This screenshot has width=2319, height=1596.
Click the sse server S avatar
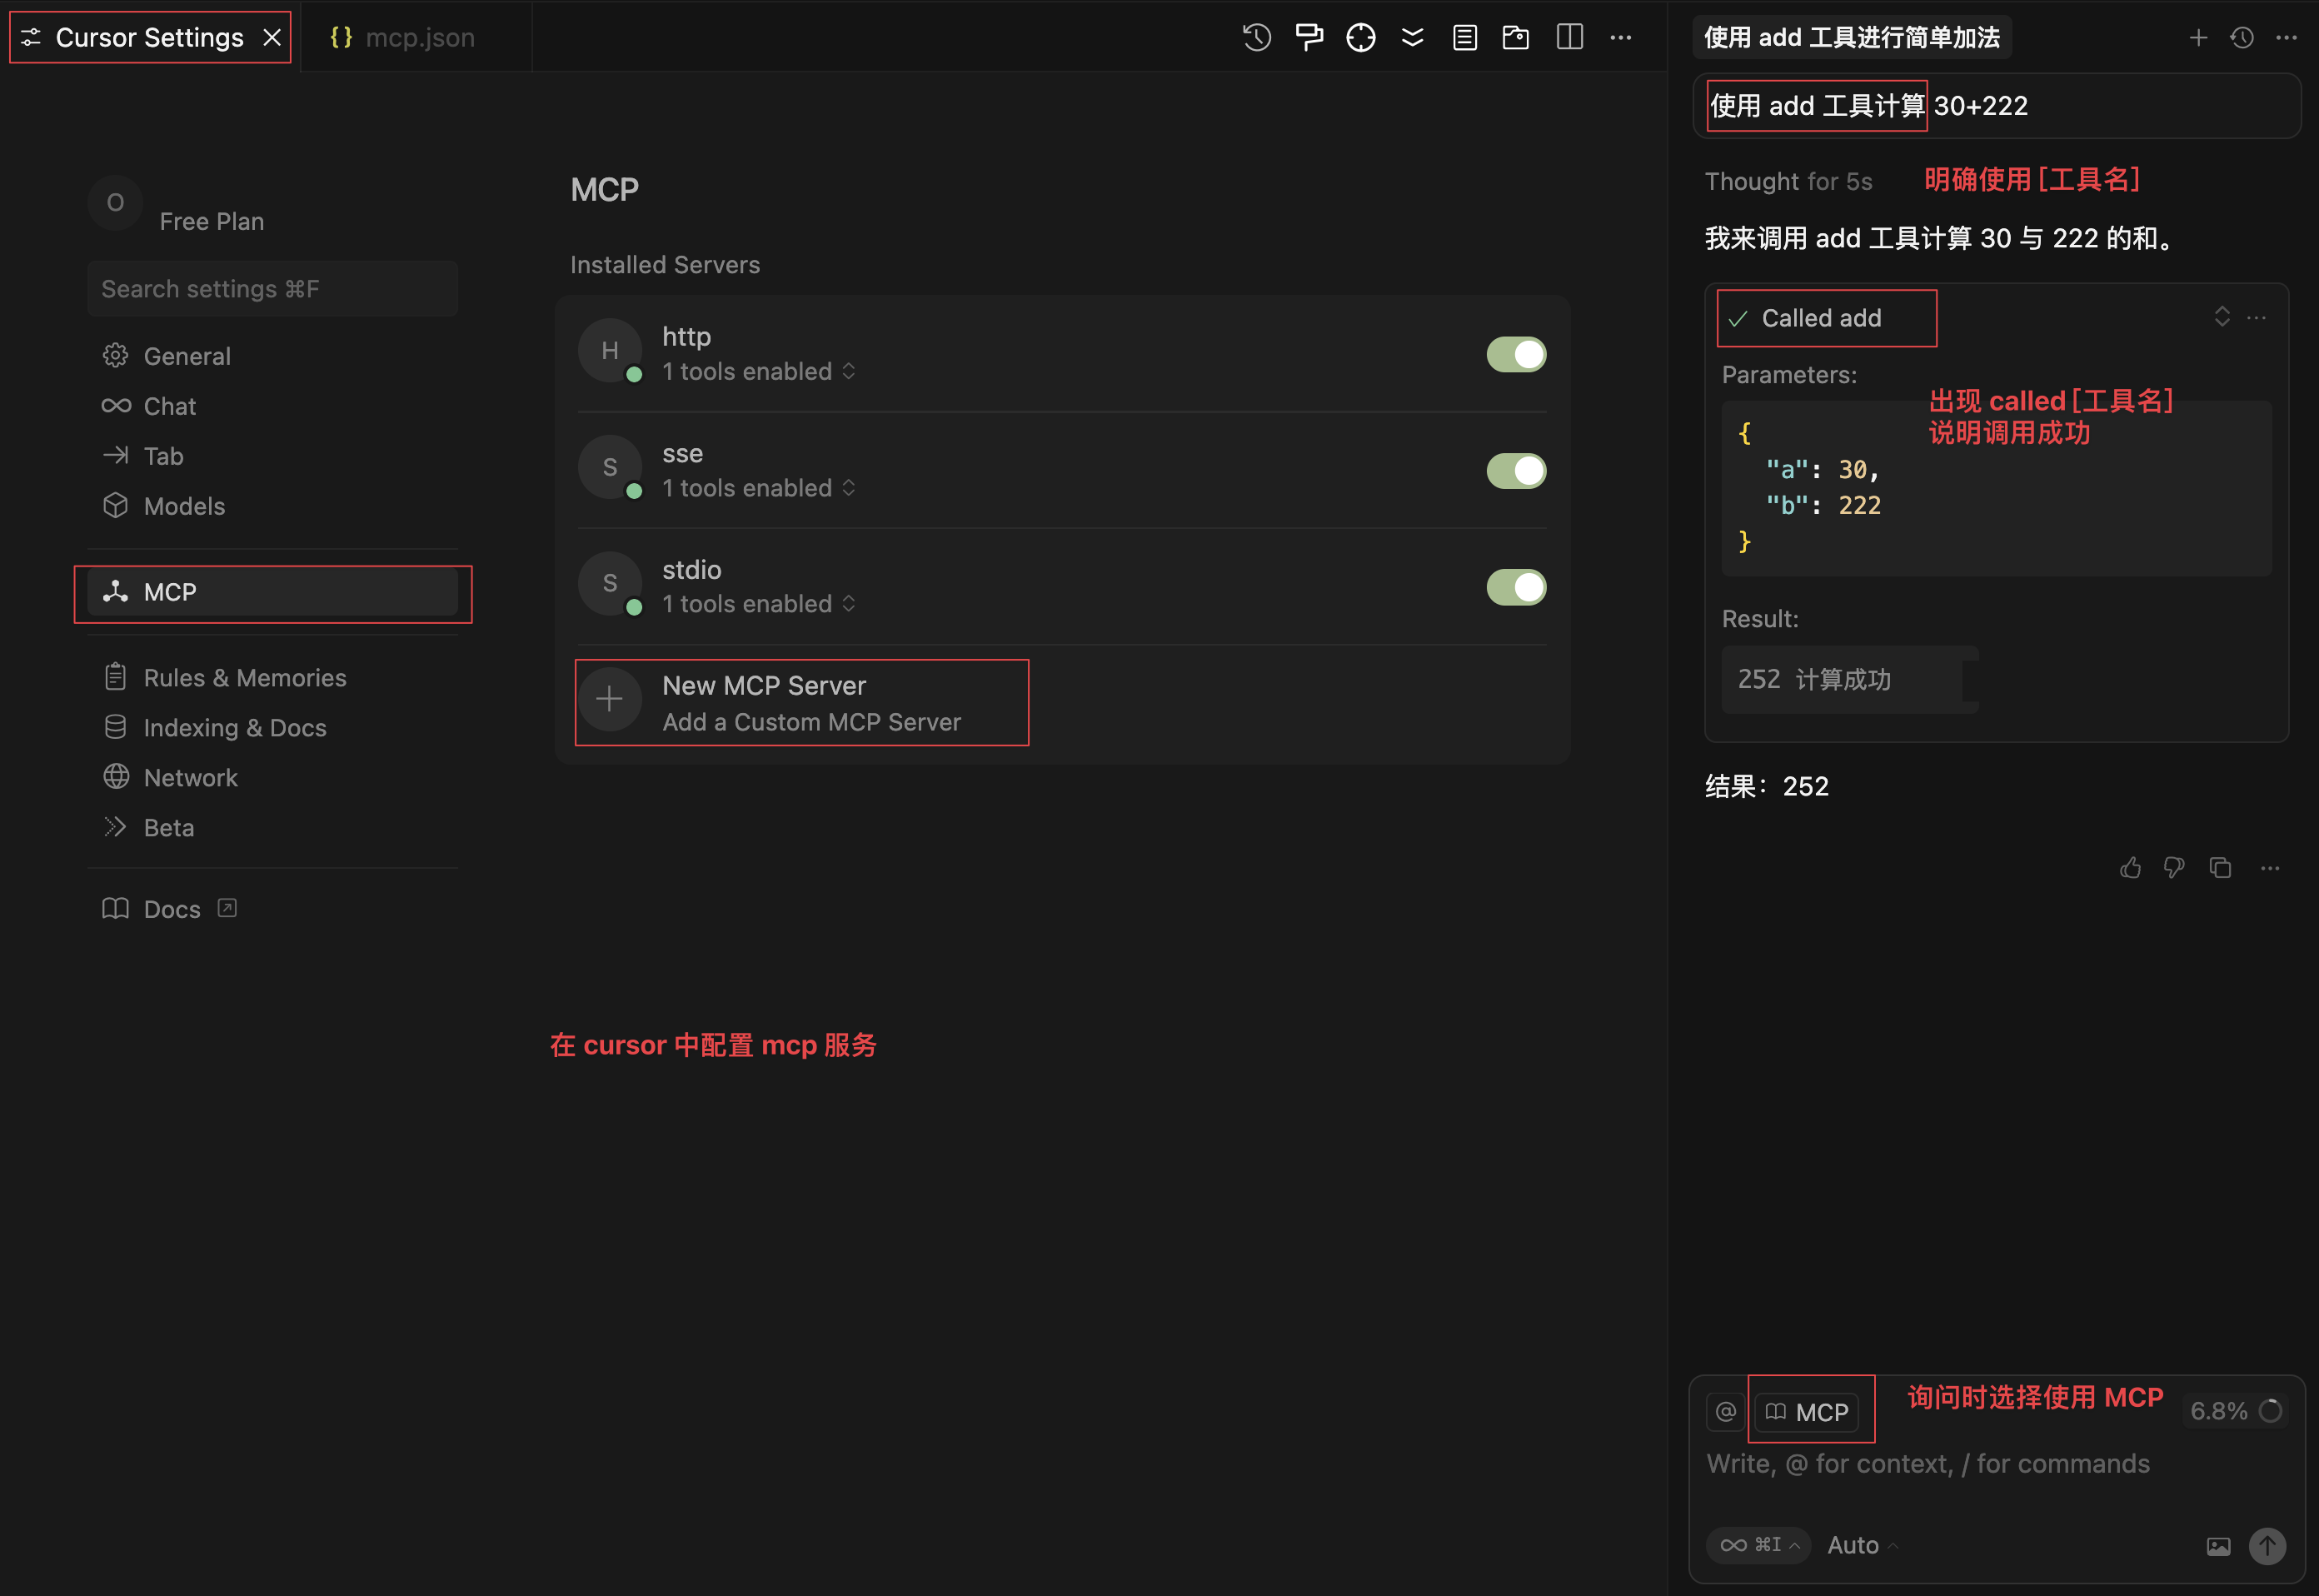pyautogui.click(x=610, y=467)
